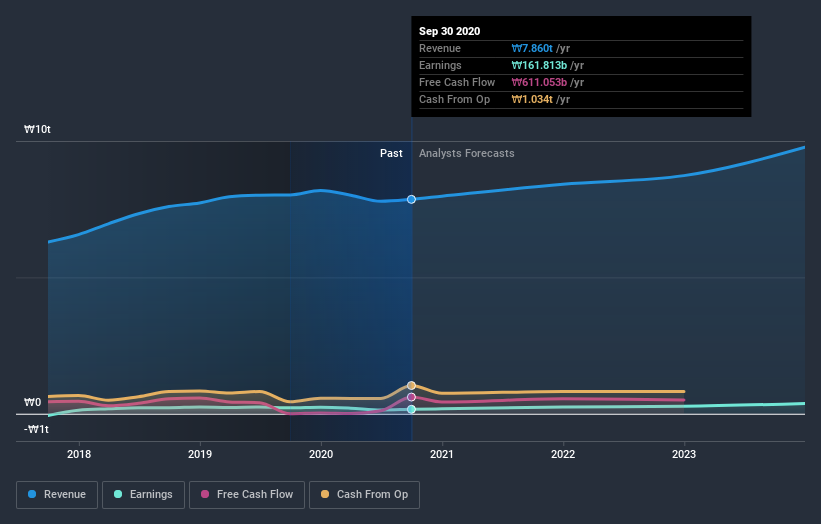Click the teal Earnings data point marker
Viewport: 821px width, 524px height.
412,409
